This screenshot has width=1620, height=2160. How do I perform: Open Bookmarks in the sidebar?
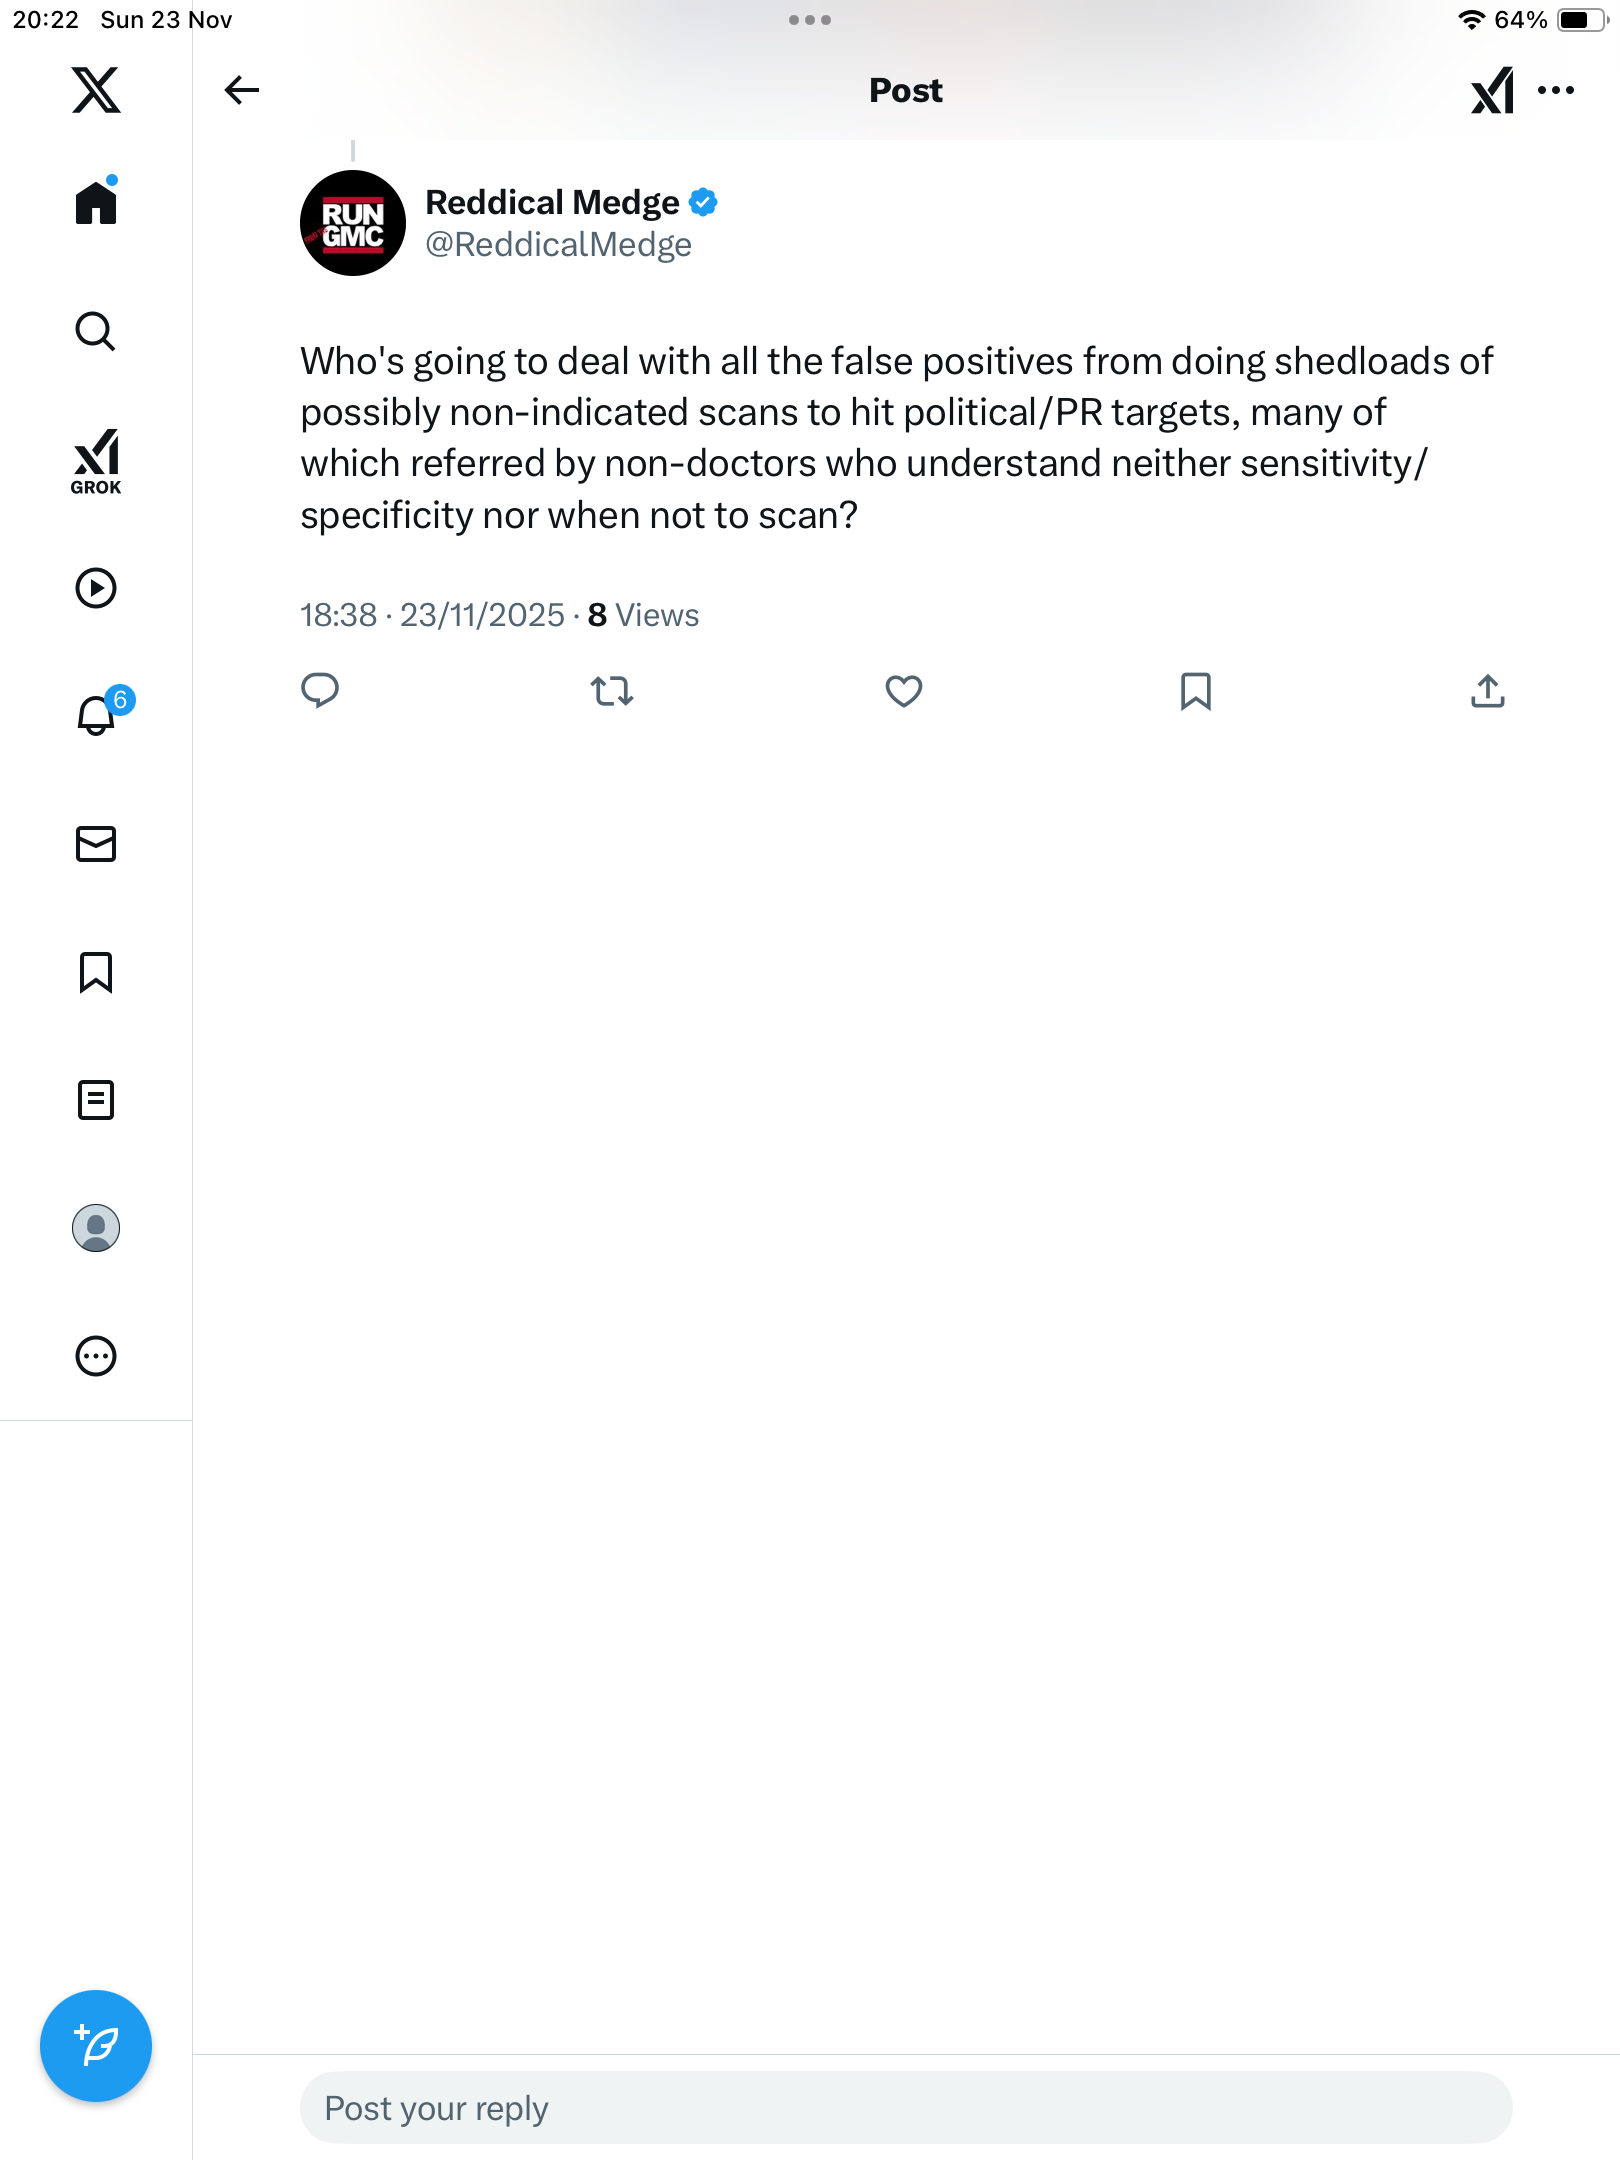[x=96, y=972]
